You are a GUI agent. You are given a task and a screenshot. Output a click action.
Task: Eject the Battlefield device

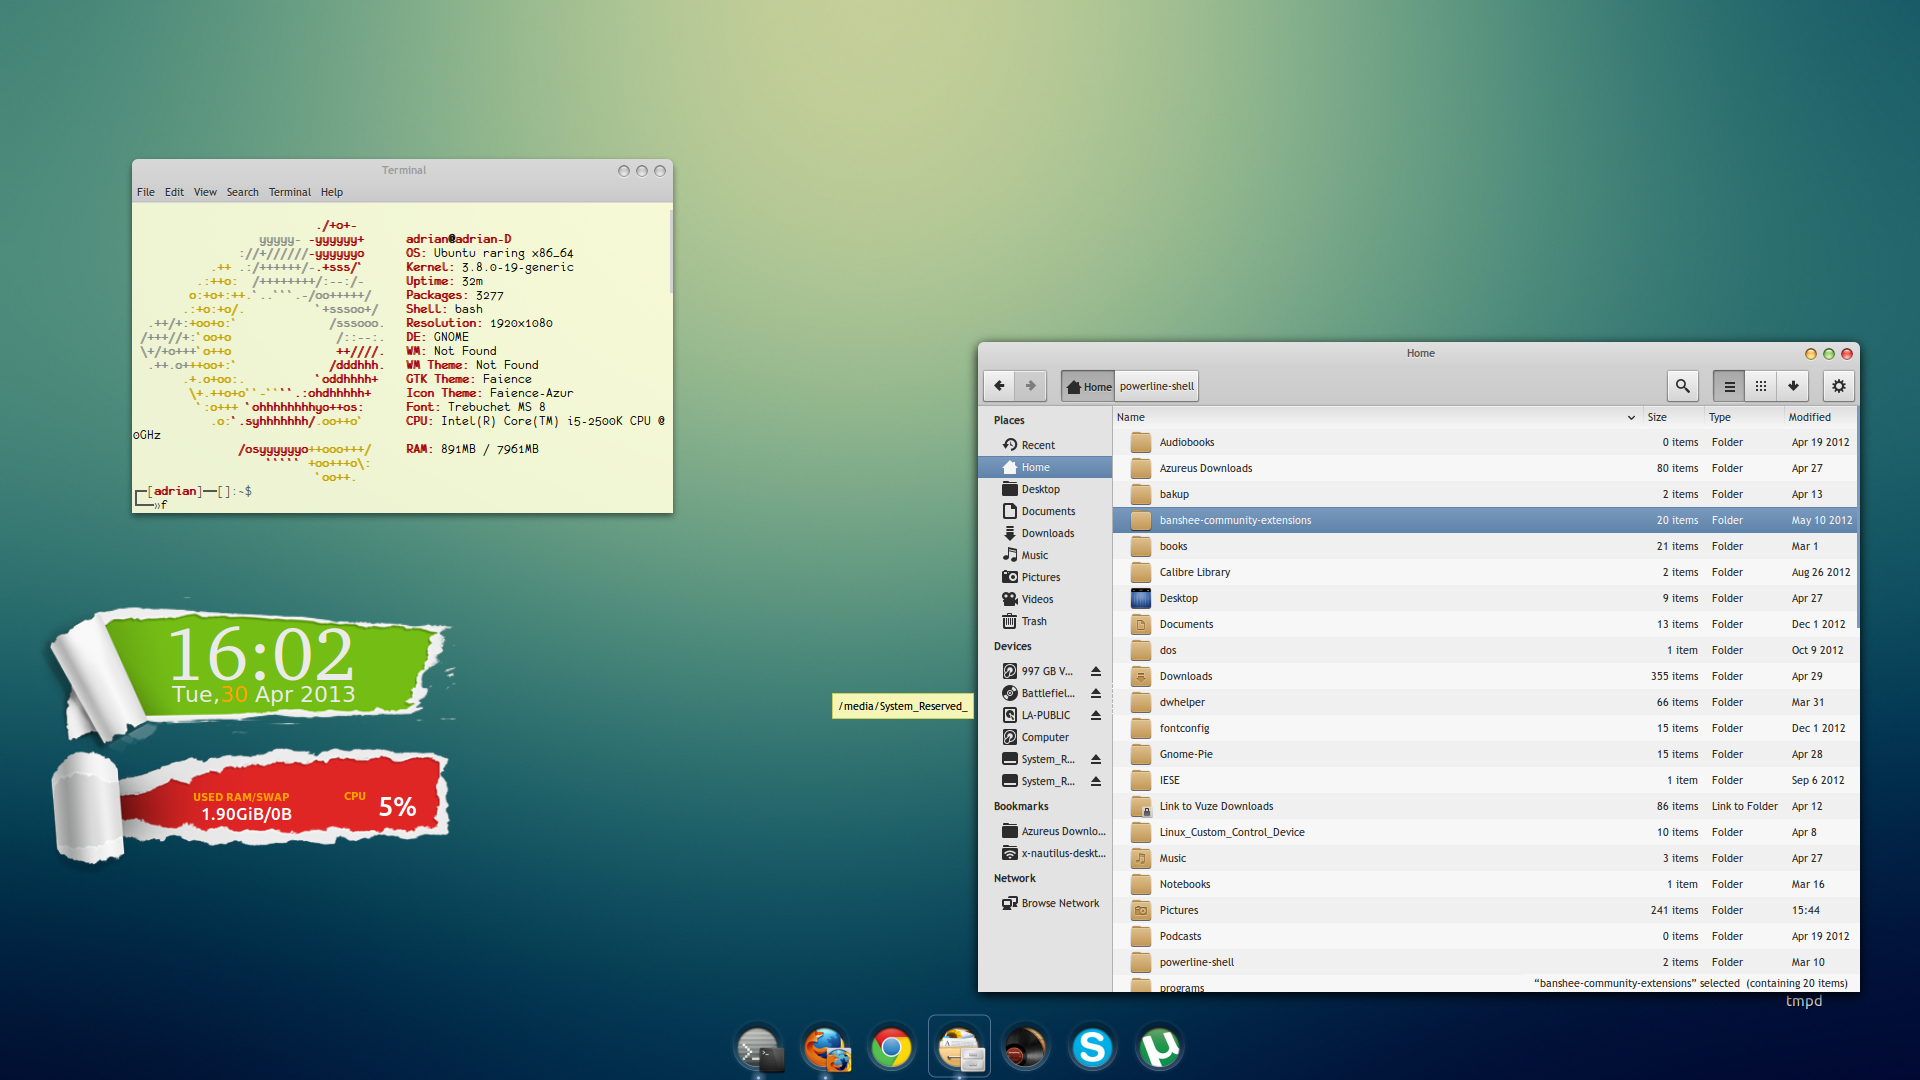pyautogui.click(x=1096, y=693)
